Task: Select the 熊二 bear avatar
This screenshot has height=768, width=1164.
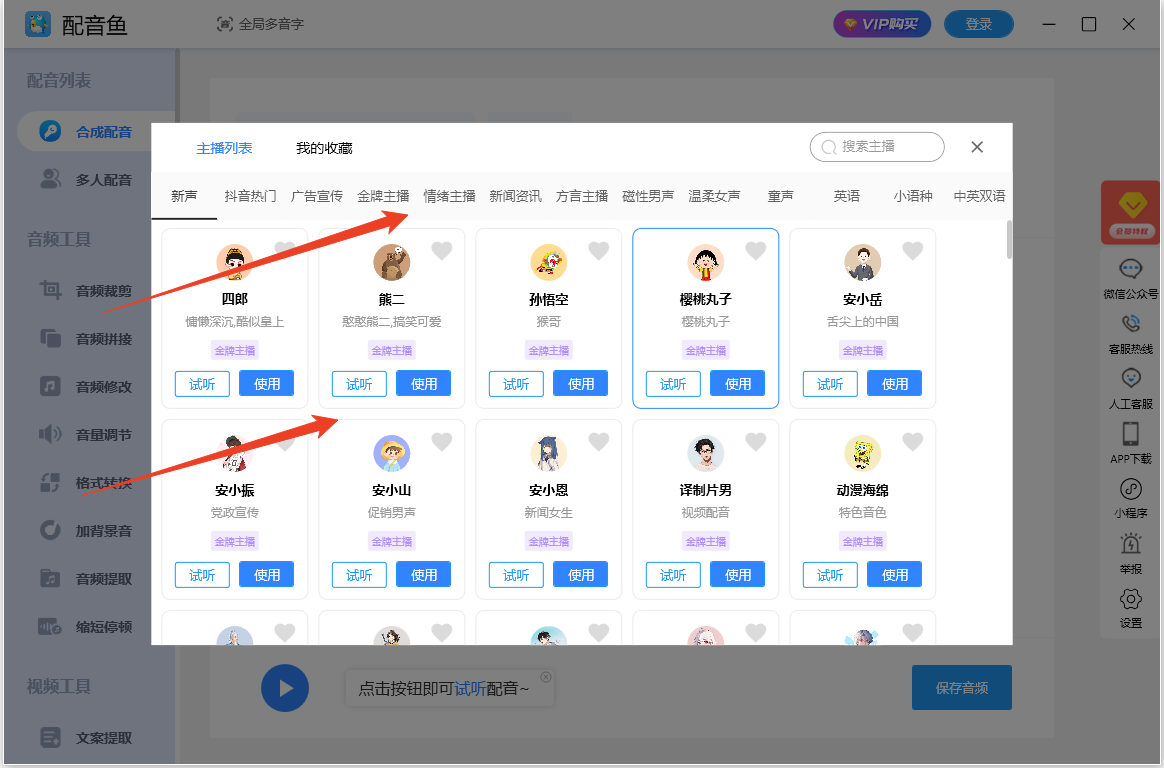Action: click(x=392, y=263)
